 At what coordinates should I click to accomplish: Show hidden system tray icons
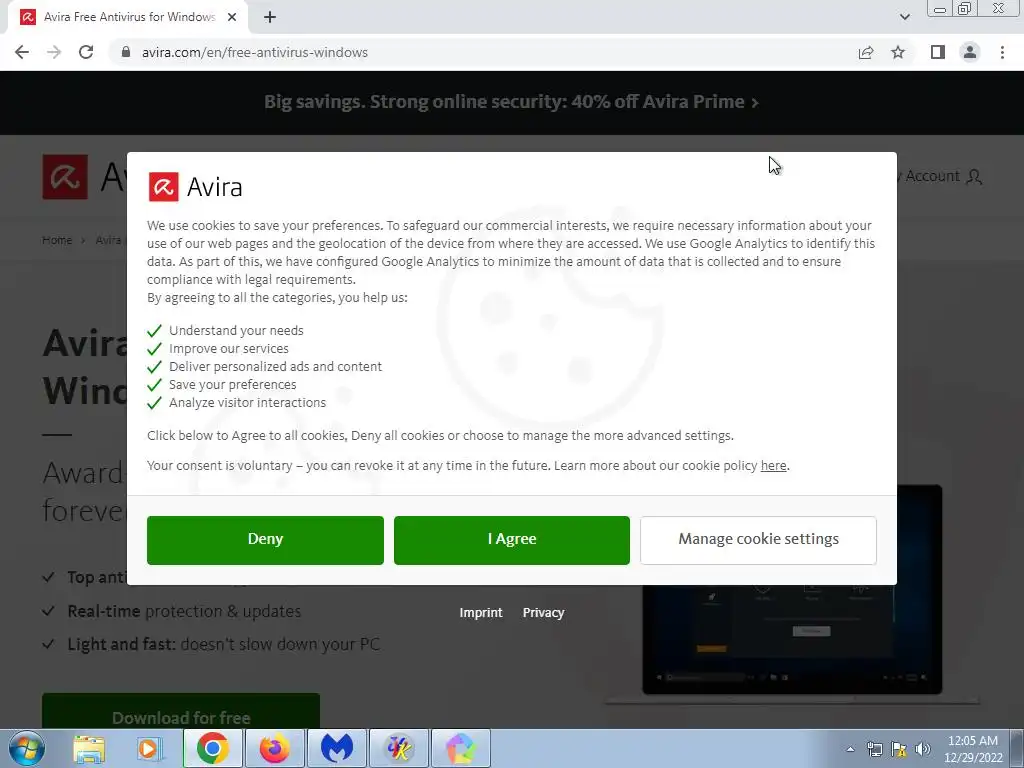(850, 749)
